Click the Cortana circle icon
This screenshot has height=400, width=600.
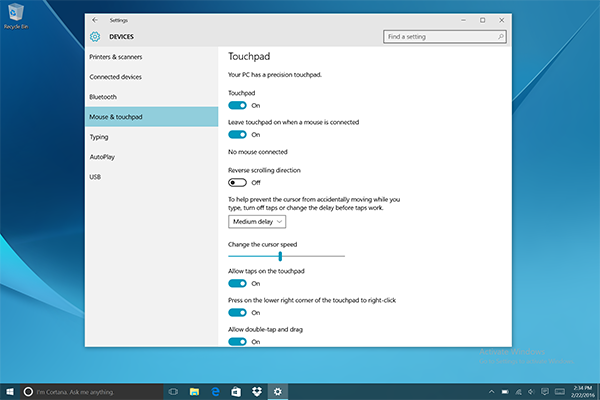(x=28, y=392)
